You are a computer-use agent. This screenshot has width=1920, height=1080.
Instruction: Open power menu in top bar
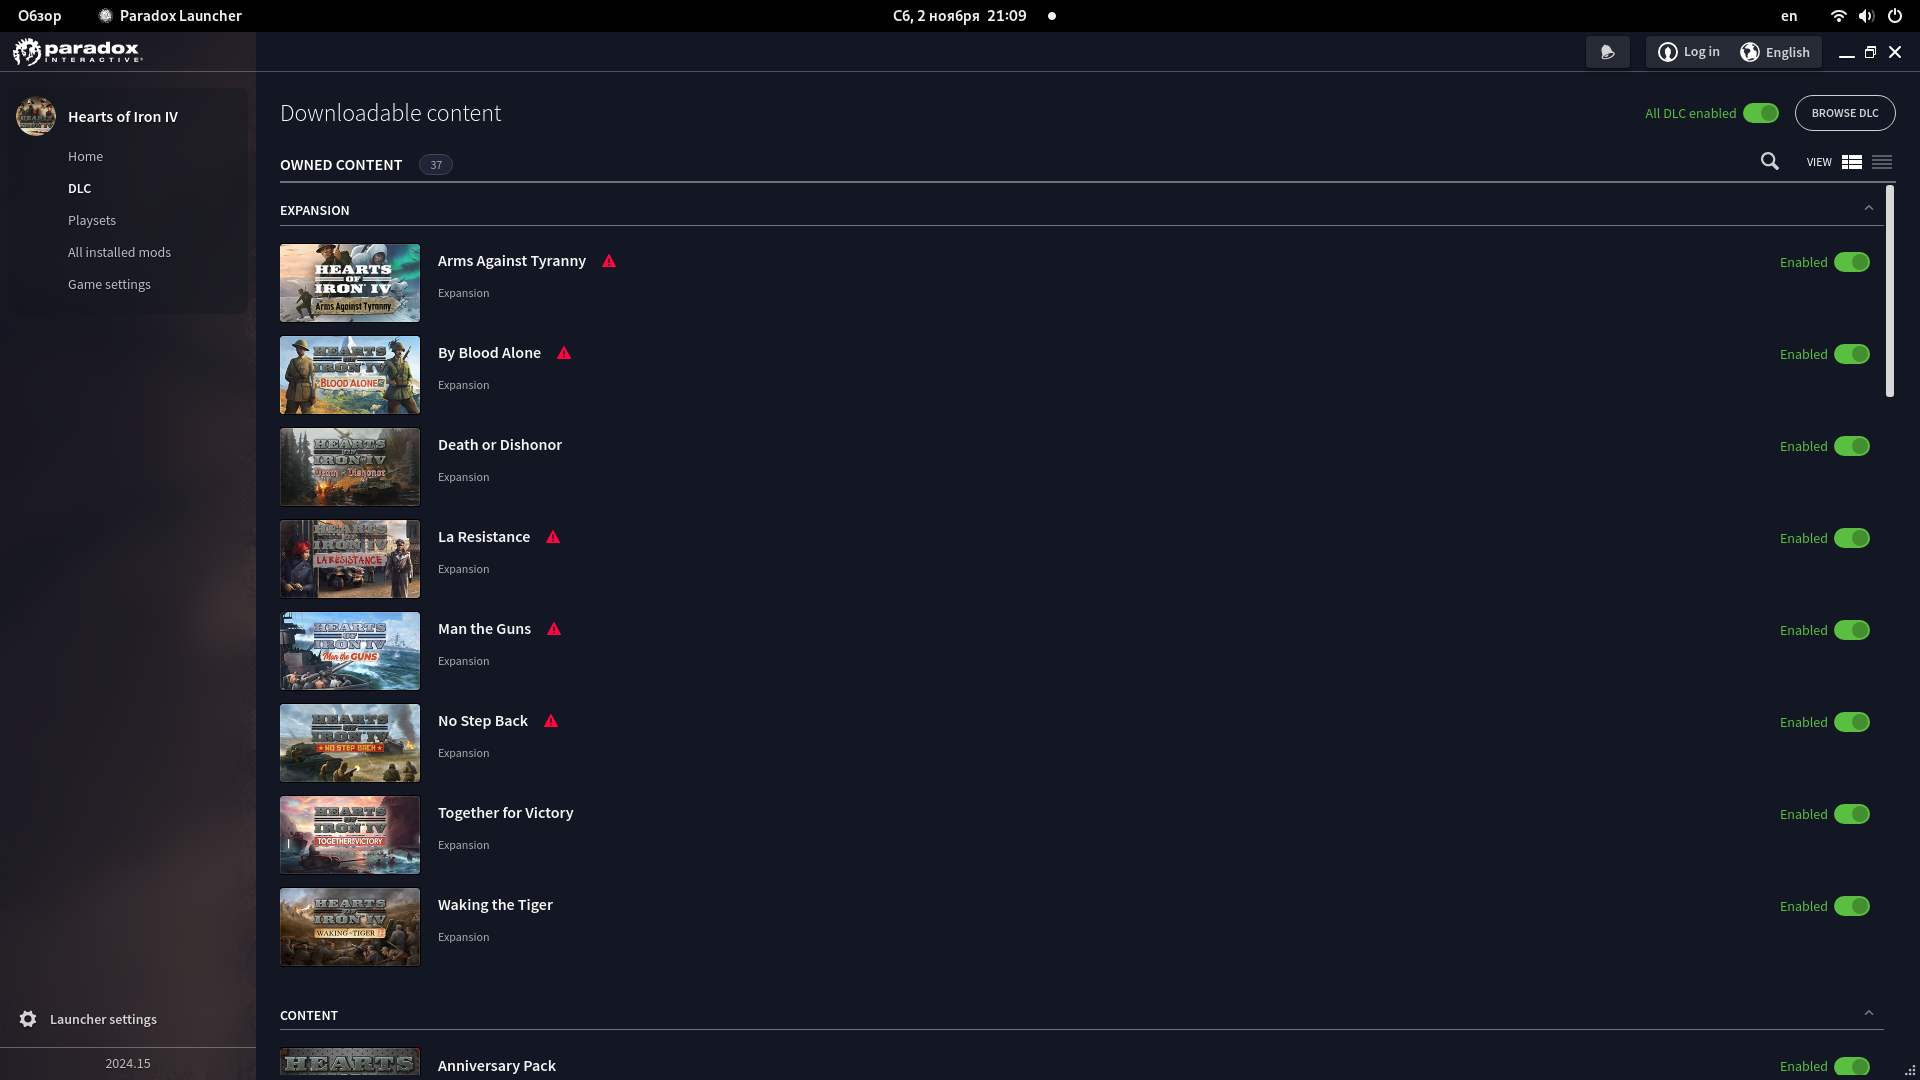pyautogui.click(x=1895, y=16)
